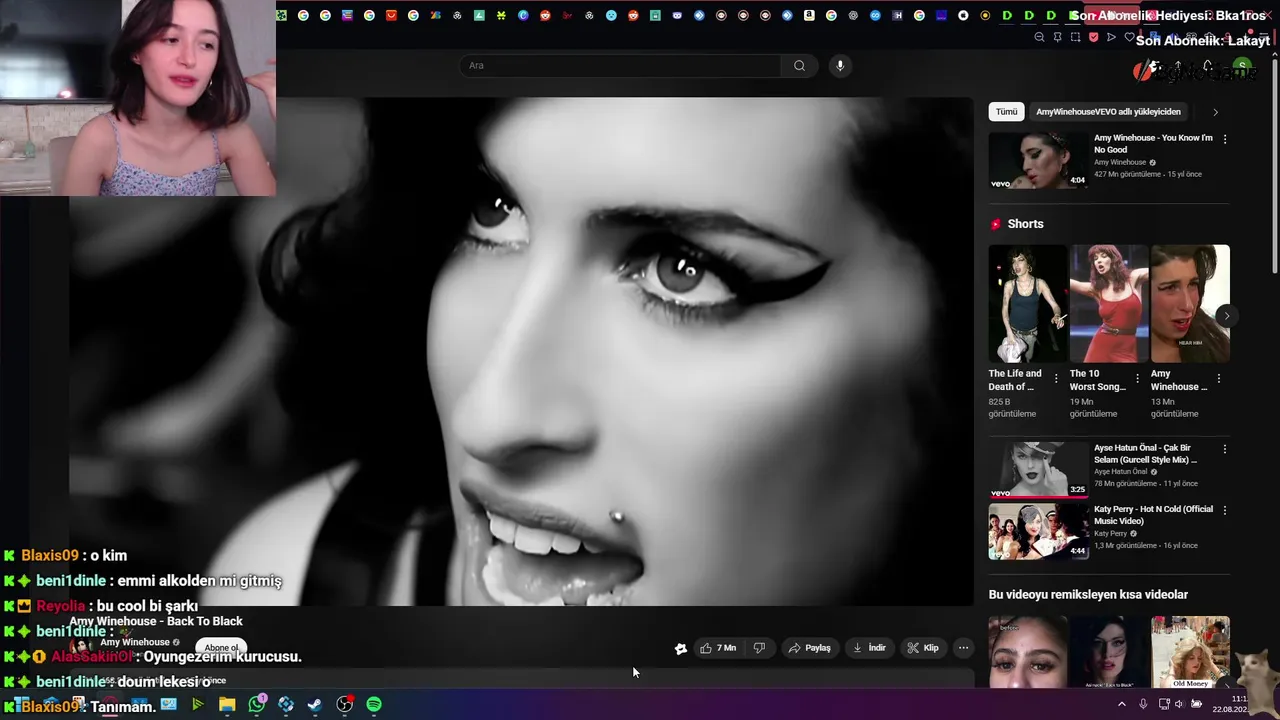Click the star badge icon left of like button
Screen dimensions: 1280x720
(681, 648)
